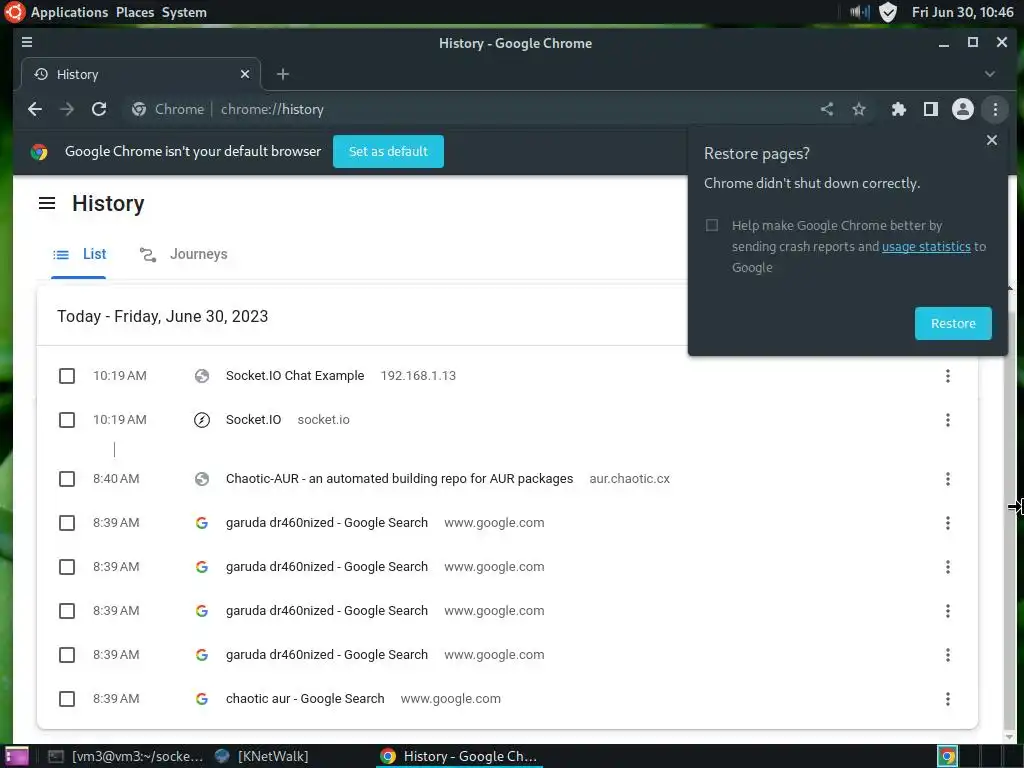Reload the chrome://history page
The width and height of the screenshot is (1024, 768).
(x=99, y=109)
